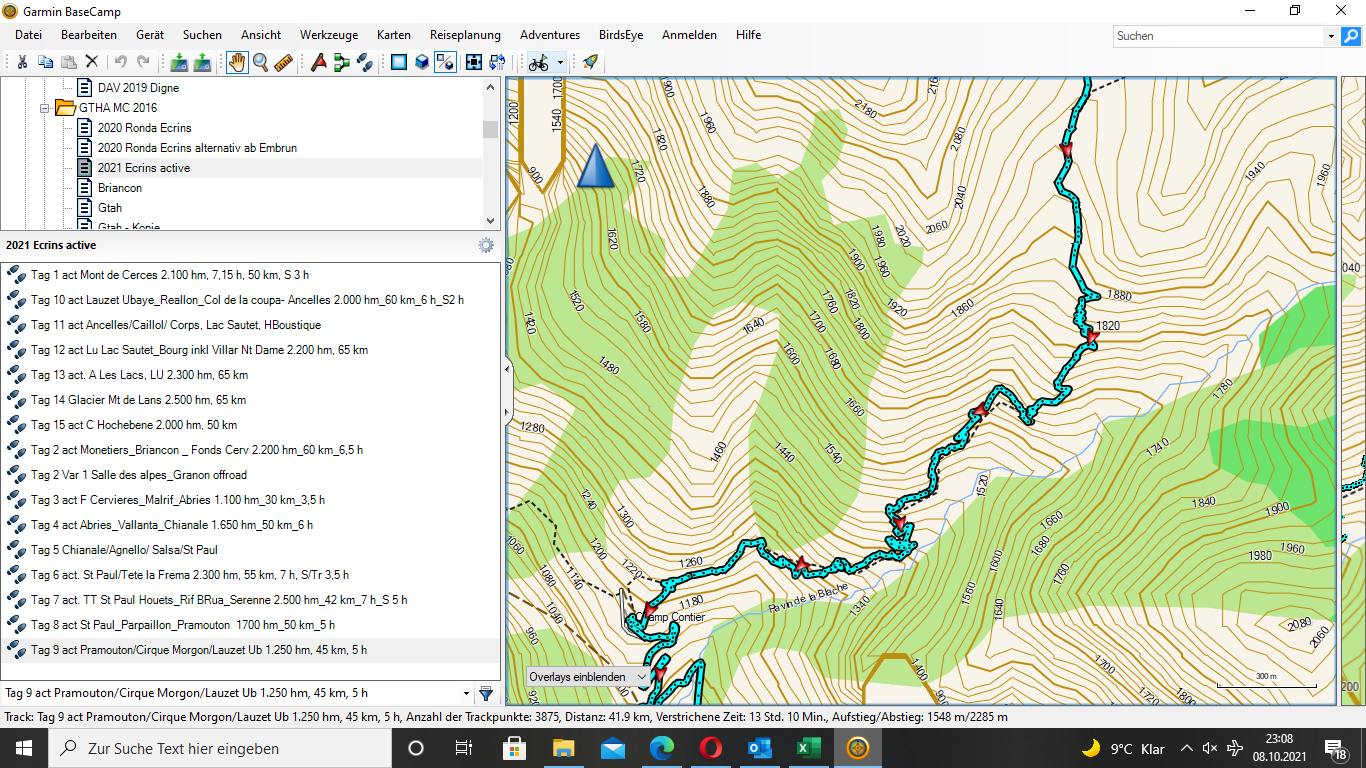Image resolution: width=1366 pixels, height=768 pixels.
Task: Toggle 2D map view
Action: pos(399,62)
